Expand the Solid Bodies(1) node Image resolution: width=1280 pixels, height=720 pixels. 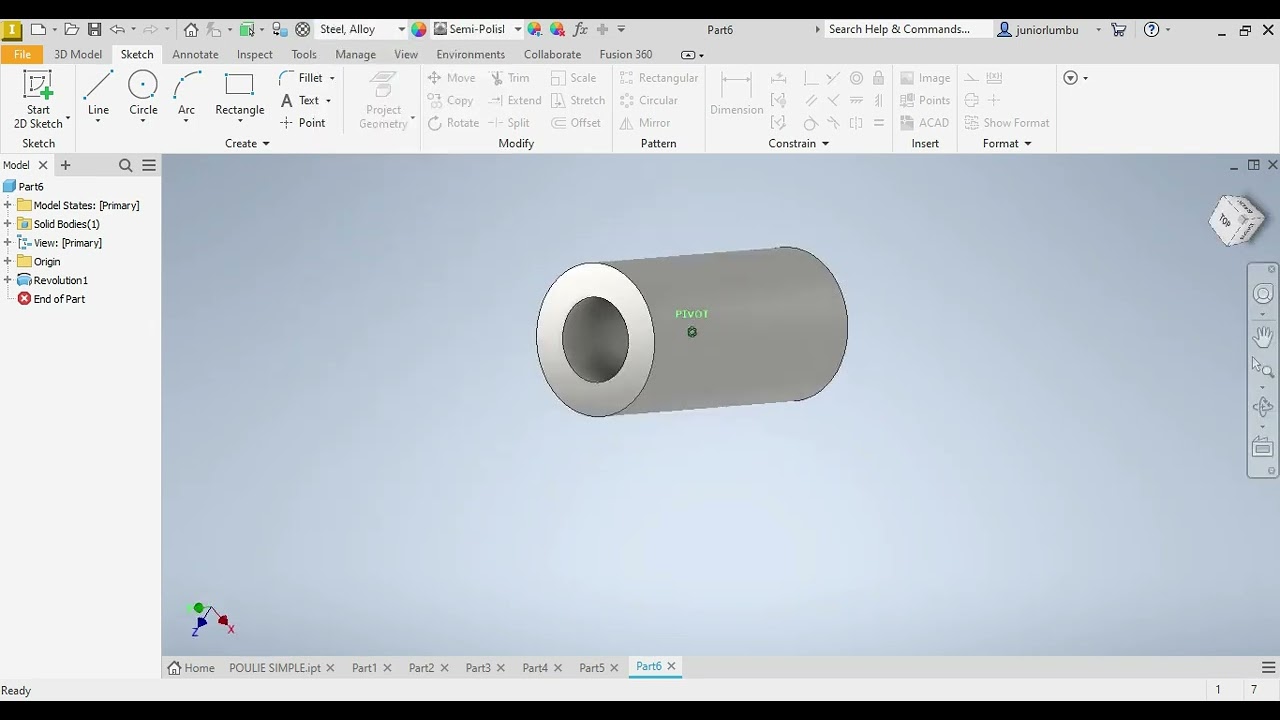click(8, 224)
